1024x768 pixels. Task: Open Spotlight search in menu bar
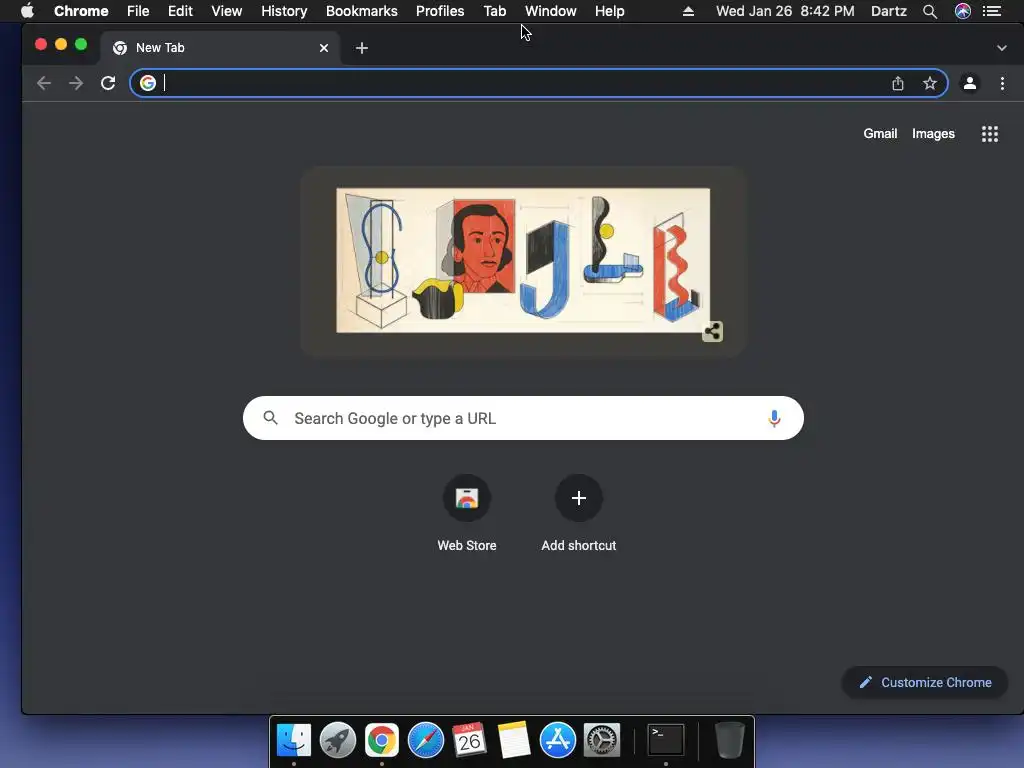(930, 11)
